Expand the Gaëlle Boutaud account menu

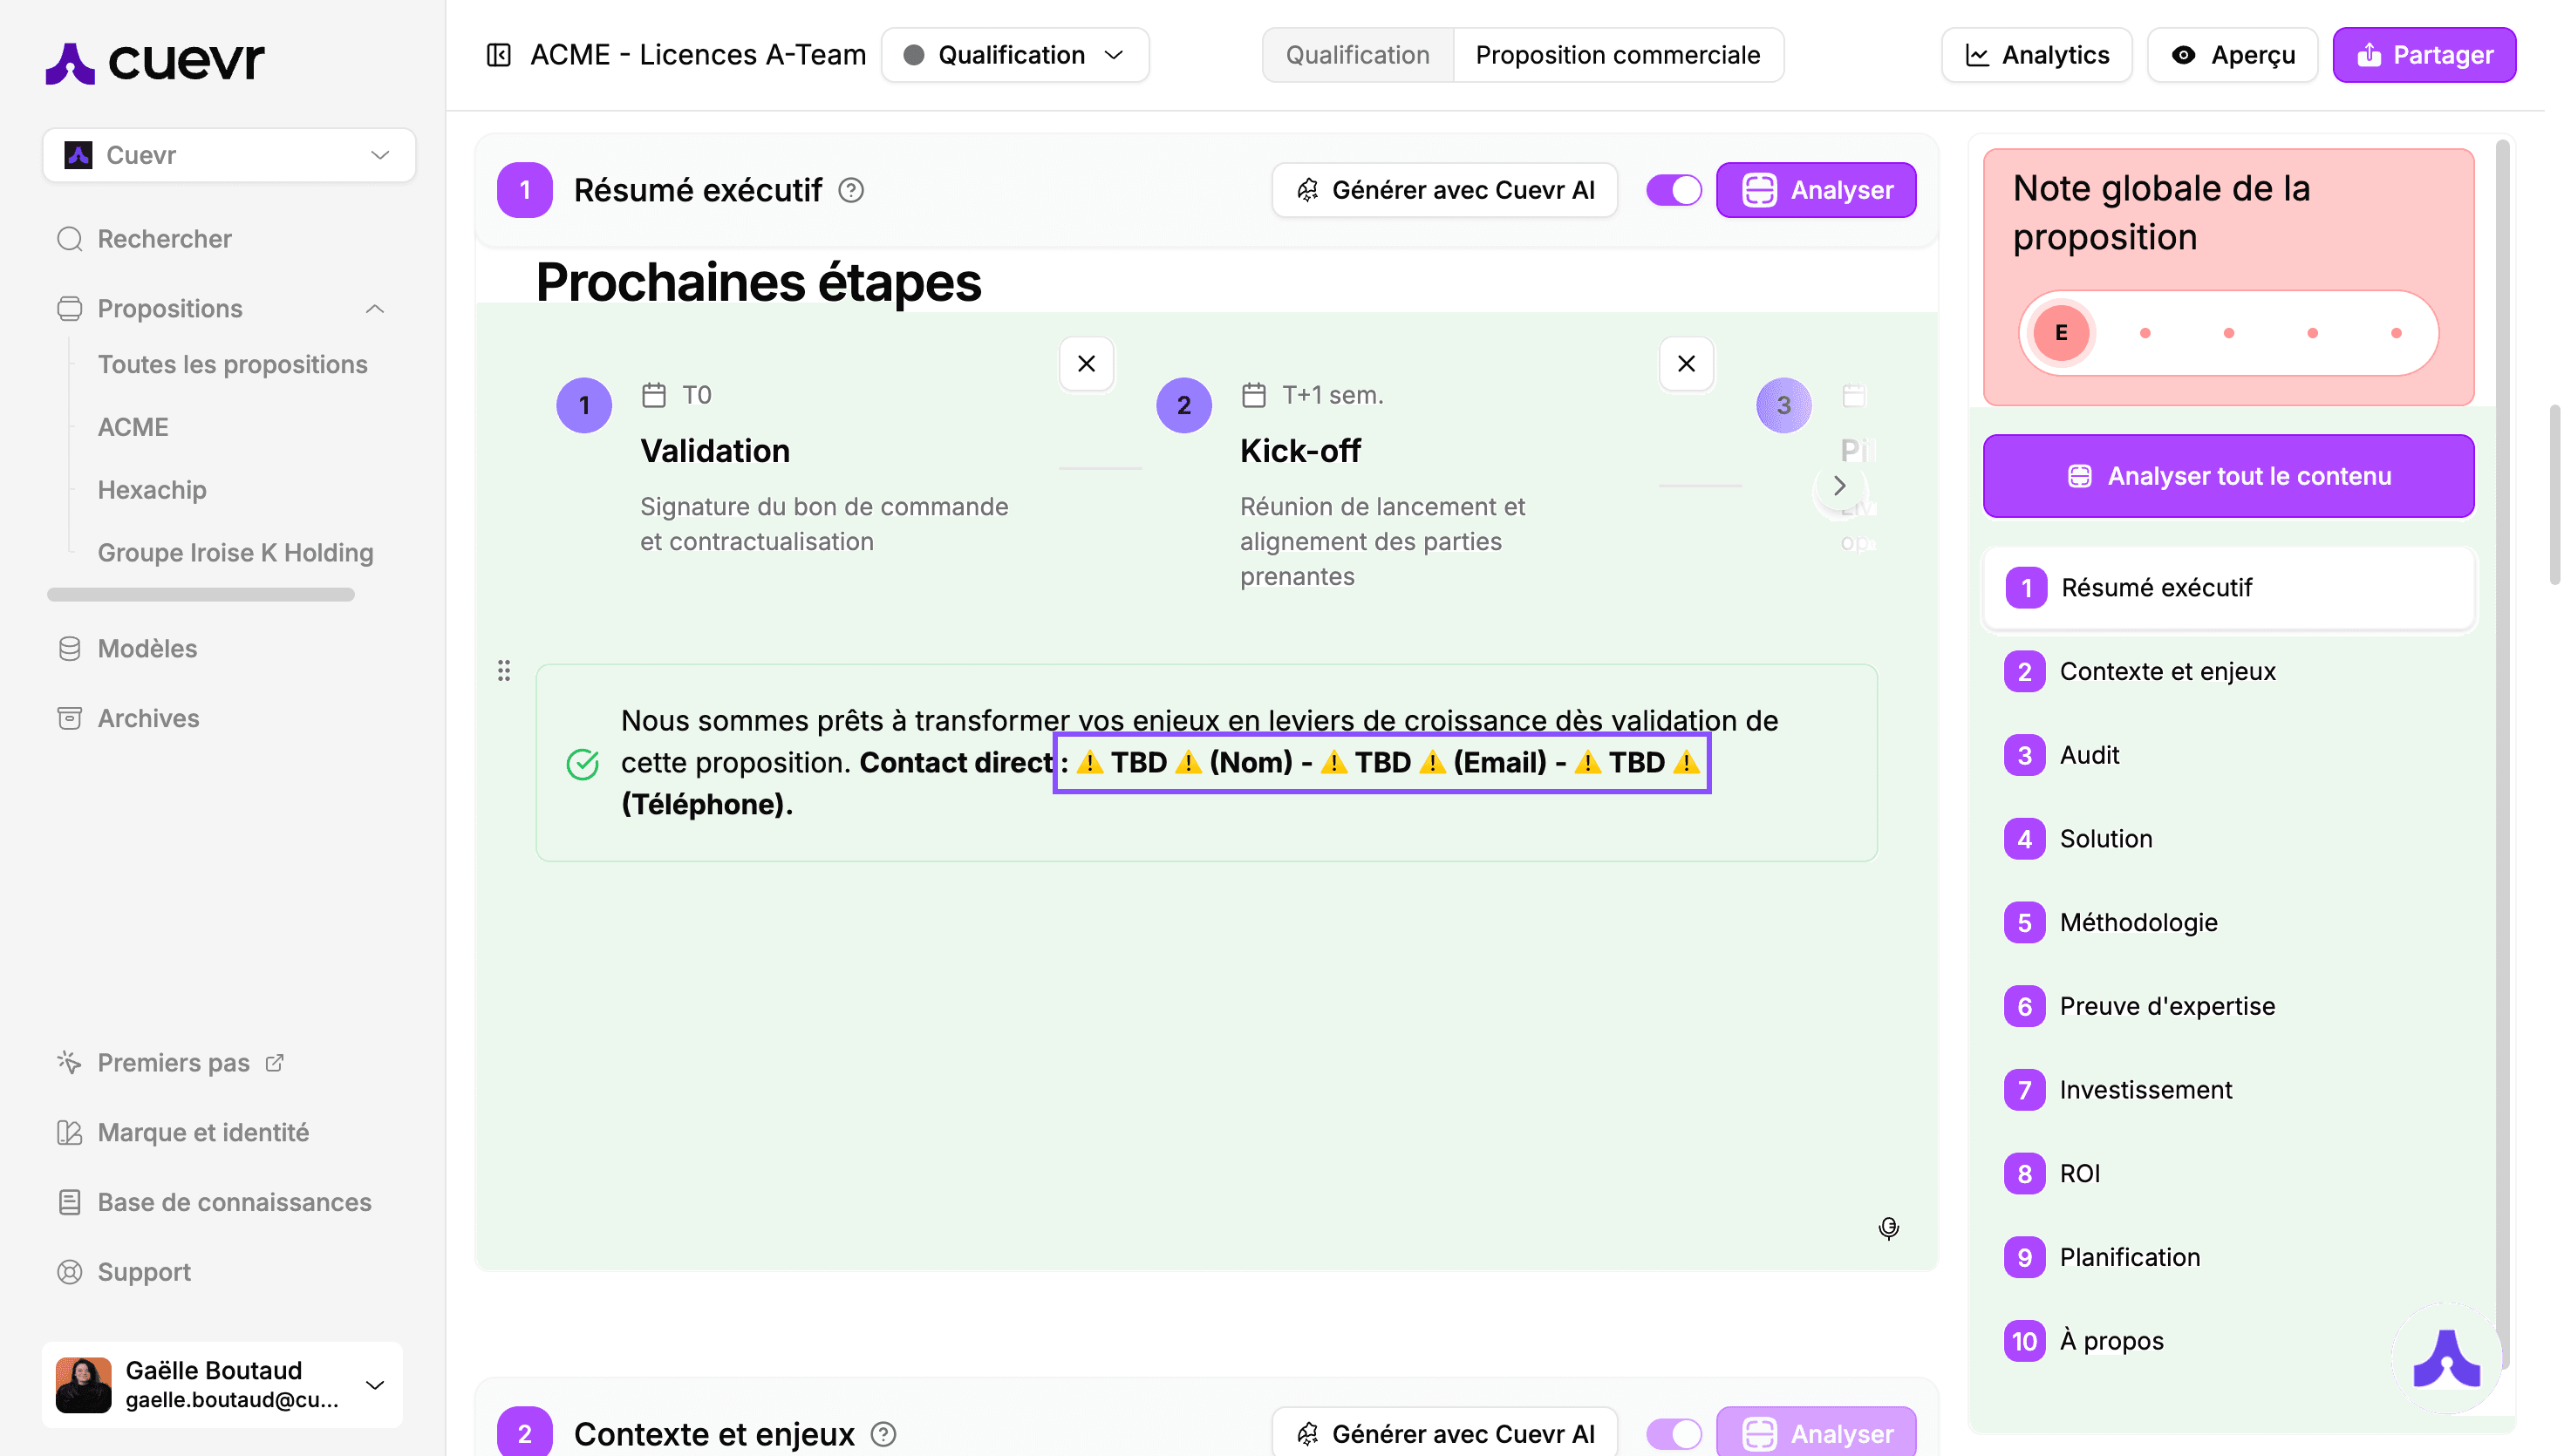pos(375,1385)
